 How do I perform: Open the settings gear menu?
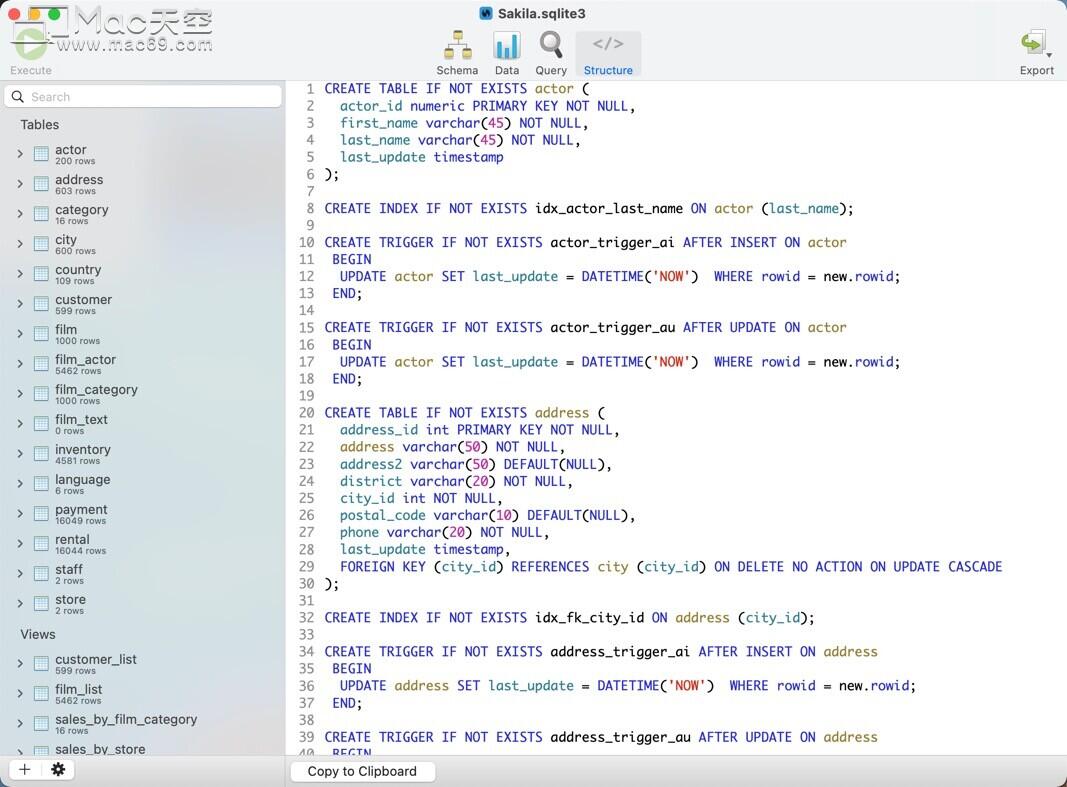58,769
